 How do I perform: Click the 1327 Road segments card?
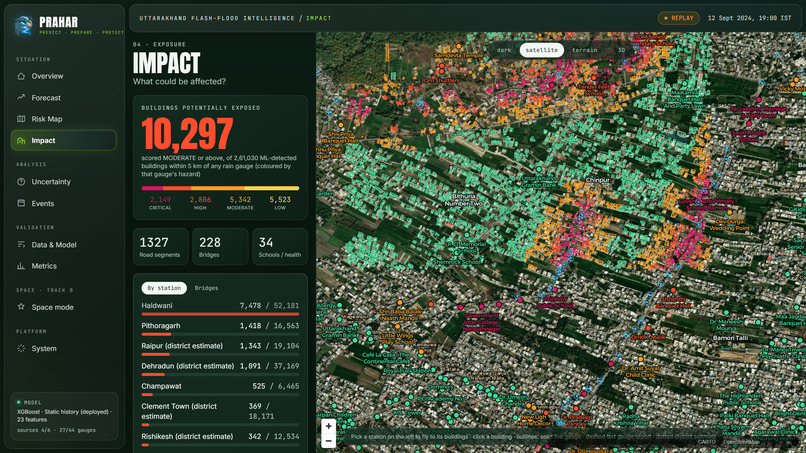pos(160,247)
